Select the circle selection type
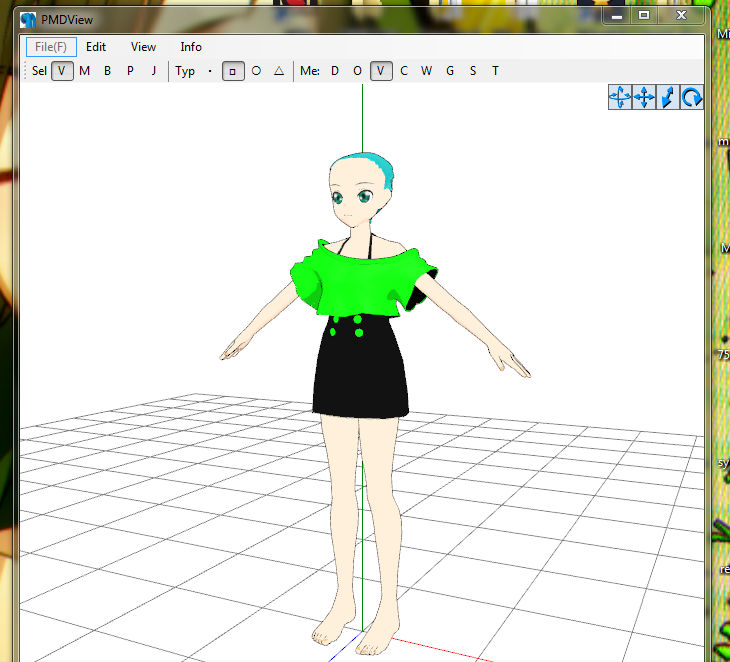The width and height of the screenshot is (730, 662). [x=256, y=71]
